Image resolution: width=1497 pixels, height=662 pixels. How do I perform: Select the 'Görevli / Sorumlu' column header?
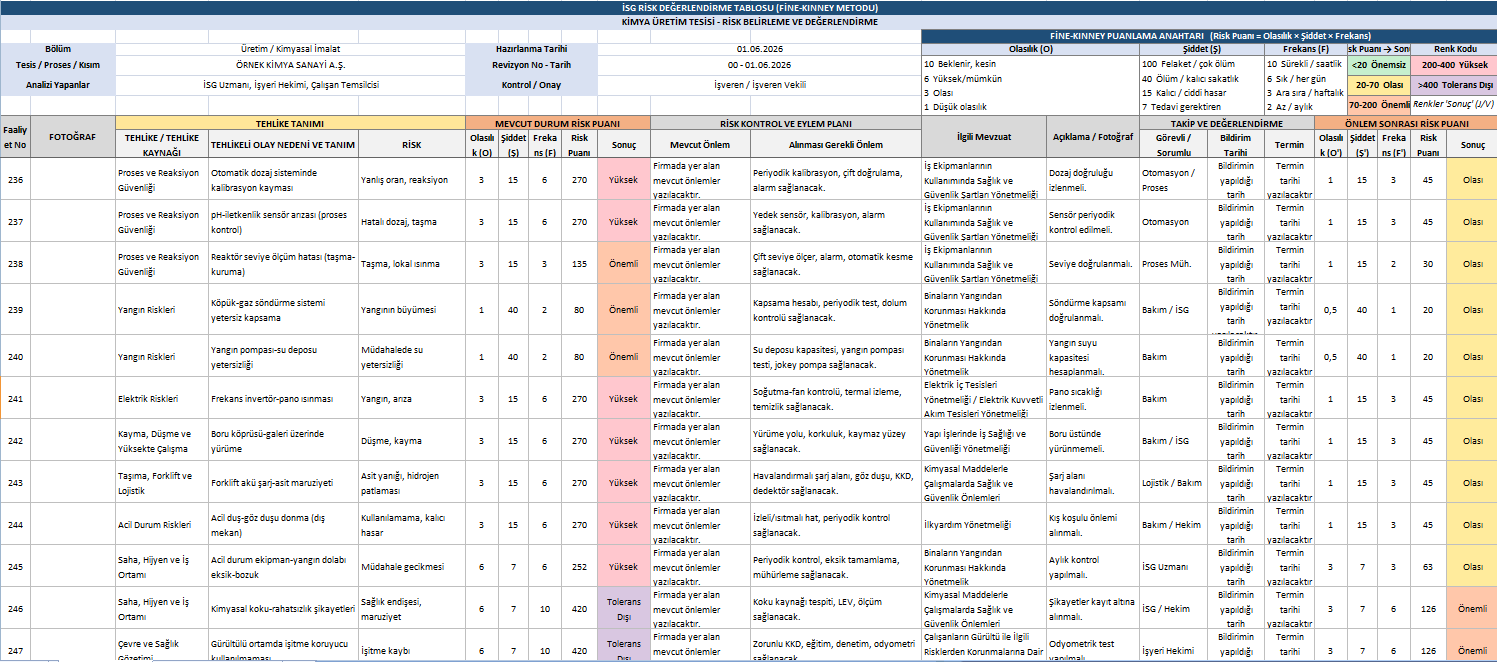pos(1174,144)
